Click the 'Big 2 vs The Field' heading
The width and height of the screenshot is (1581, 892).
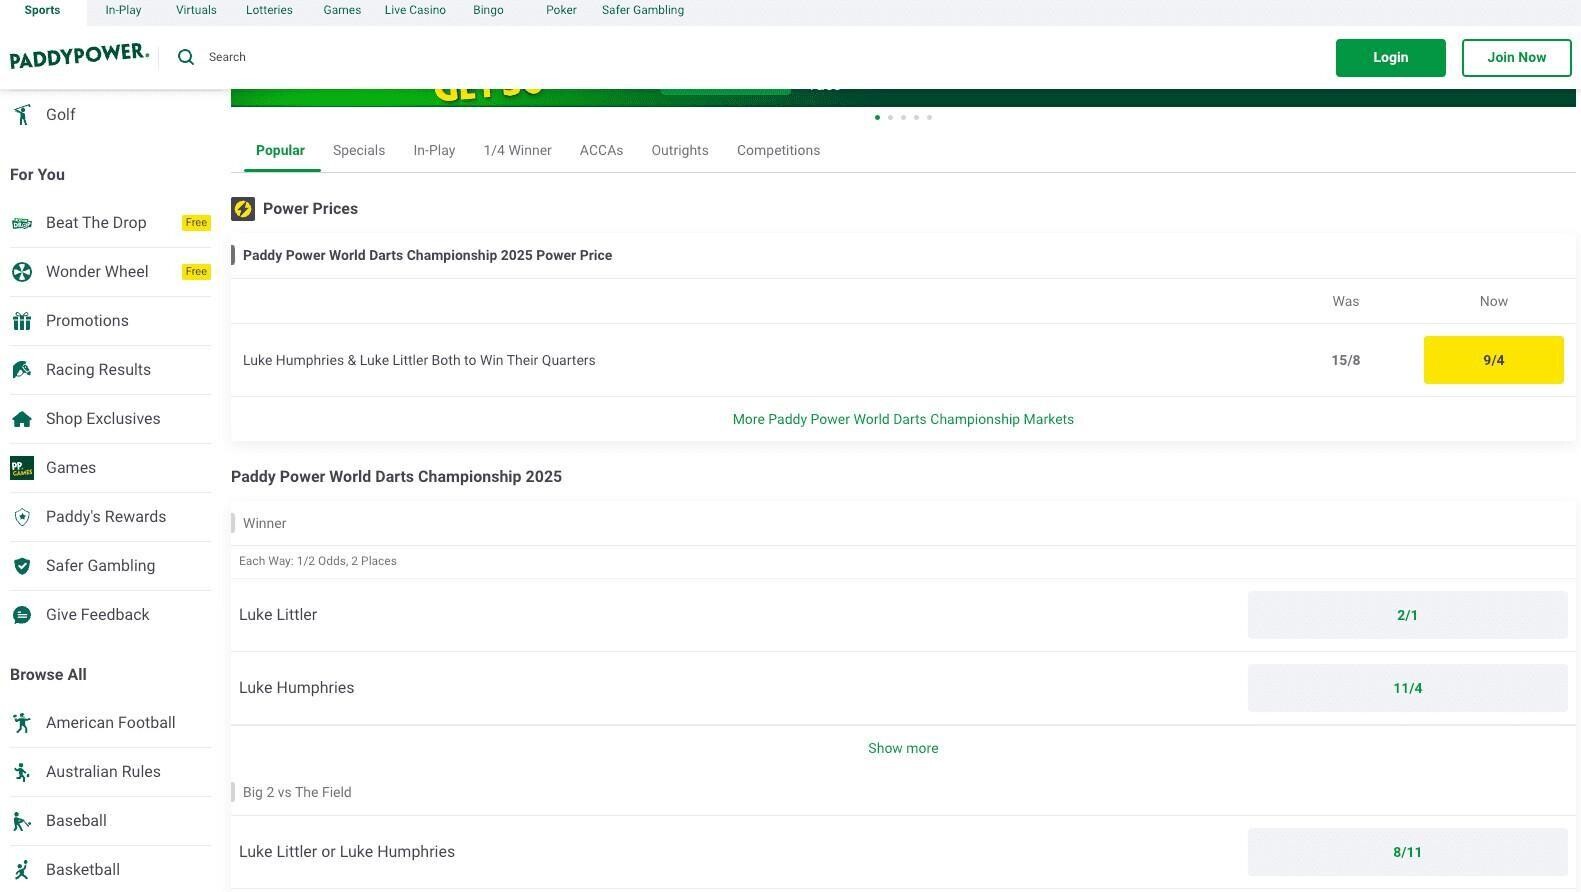[x=297, y=793]
